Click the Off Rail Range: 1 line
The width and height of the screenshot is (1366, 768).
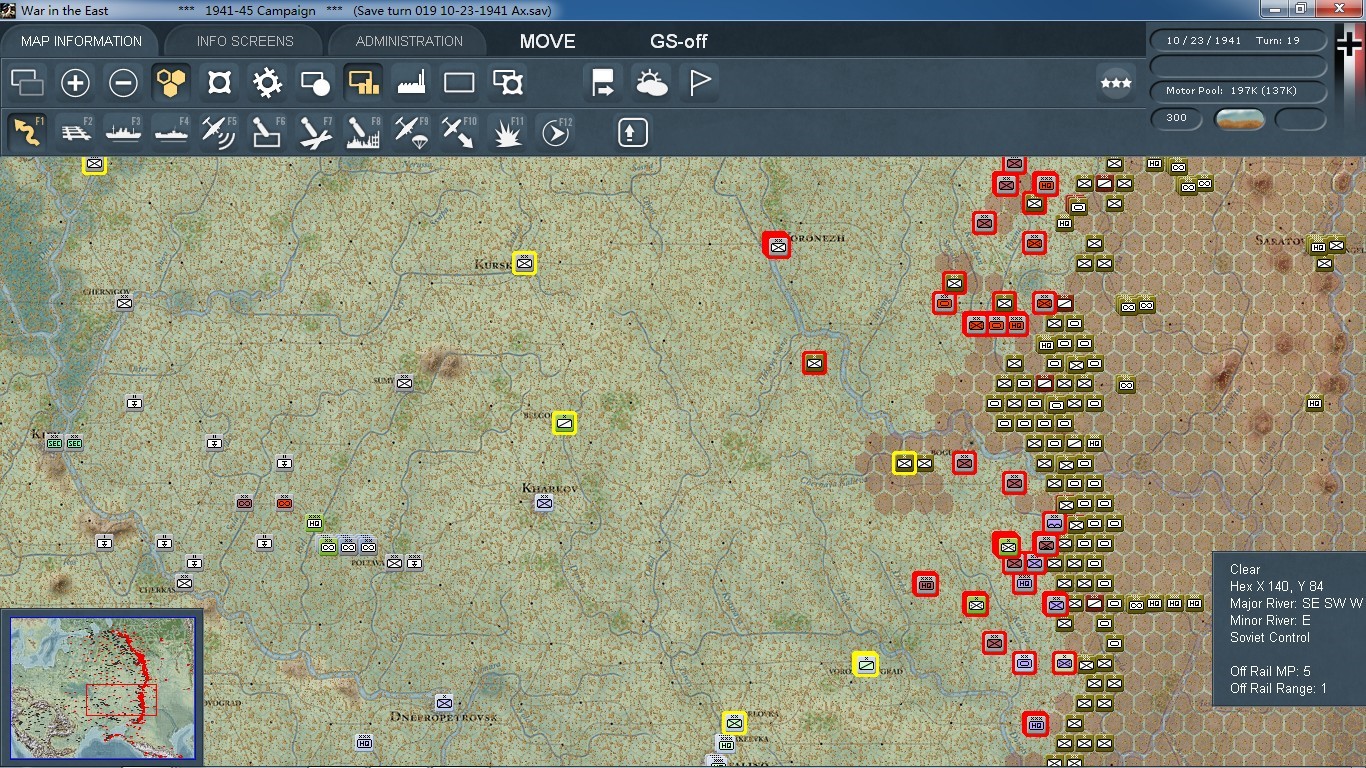click(1278, 688)
